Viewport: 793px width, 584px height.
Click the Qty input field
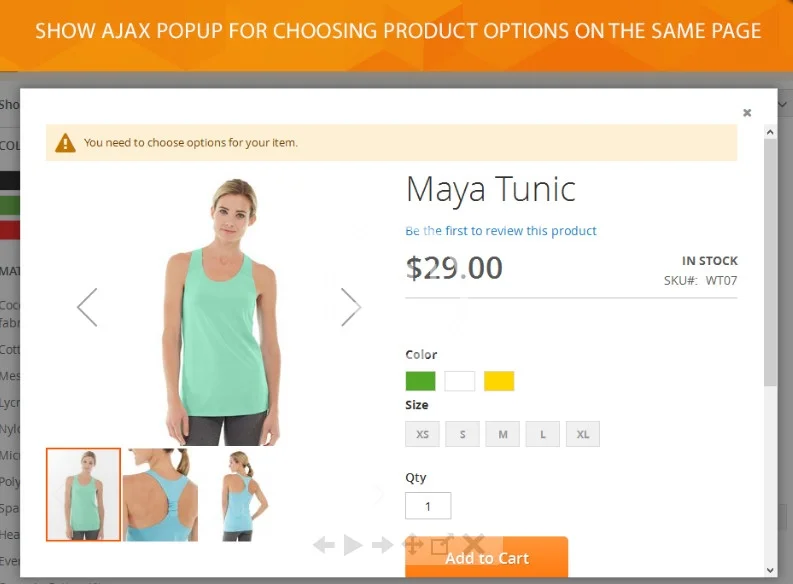pyautogui.click(x=428, y=506)
